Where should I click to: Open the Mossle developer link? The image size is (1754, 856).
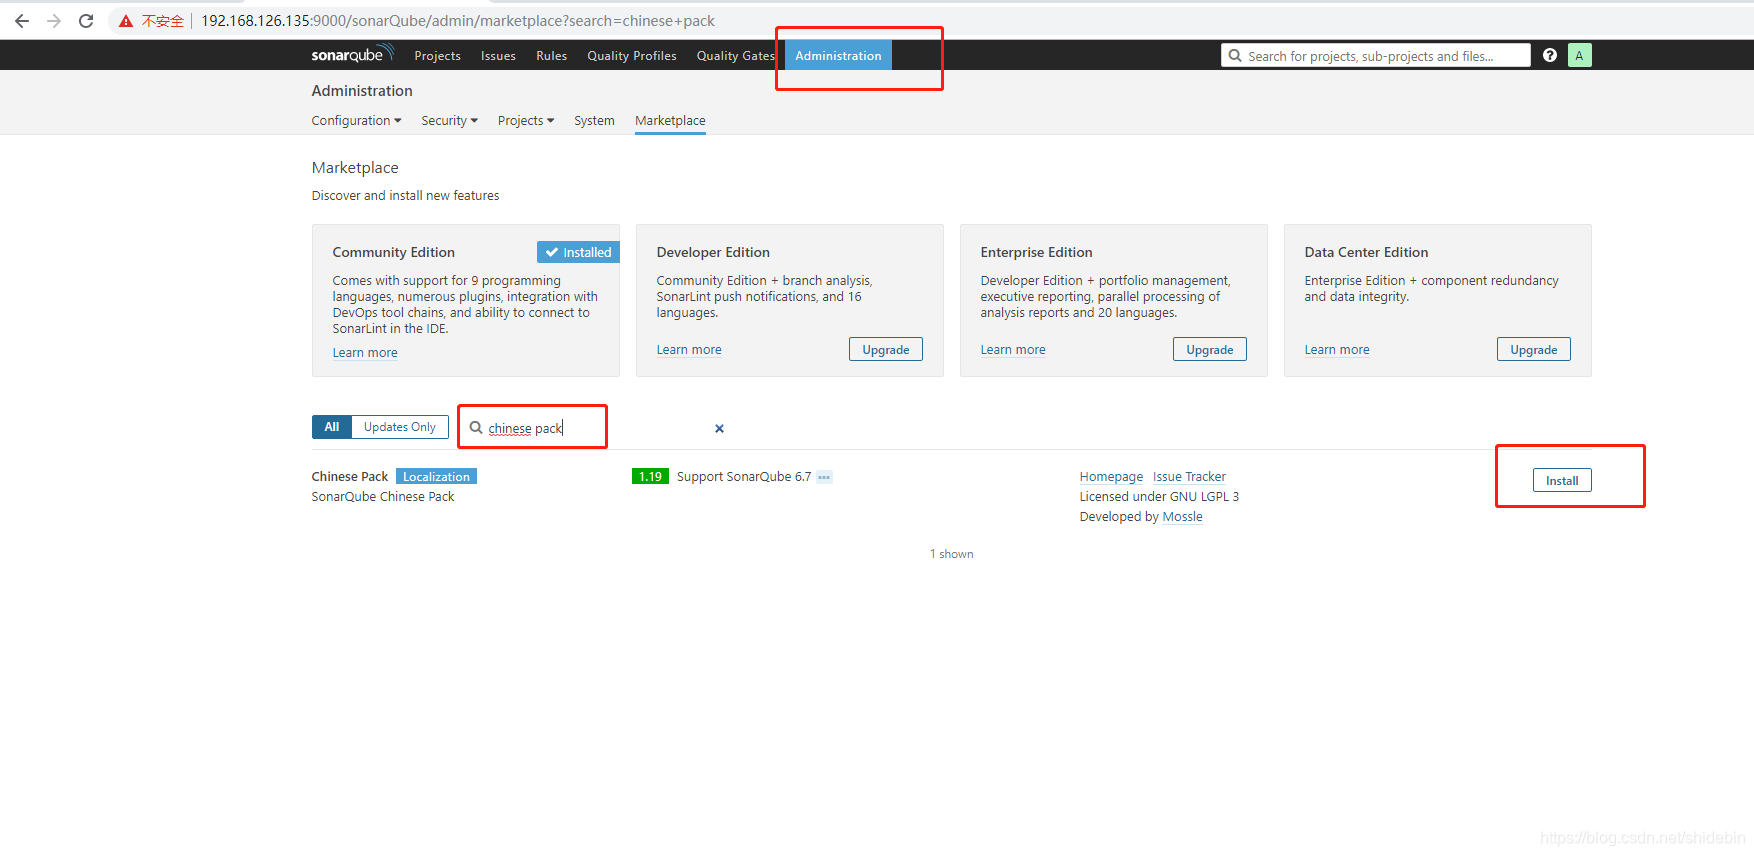tap(1182, 517)
